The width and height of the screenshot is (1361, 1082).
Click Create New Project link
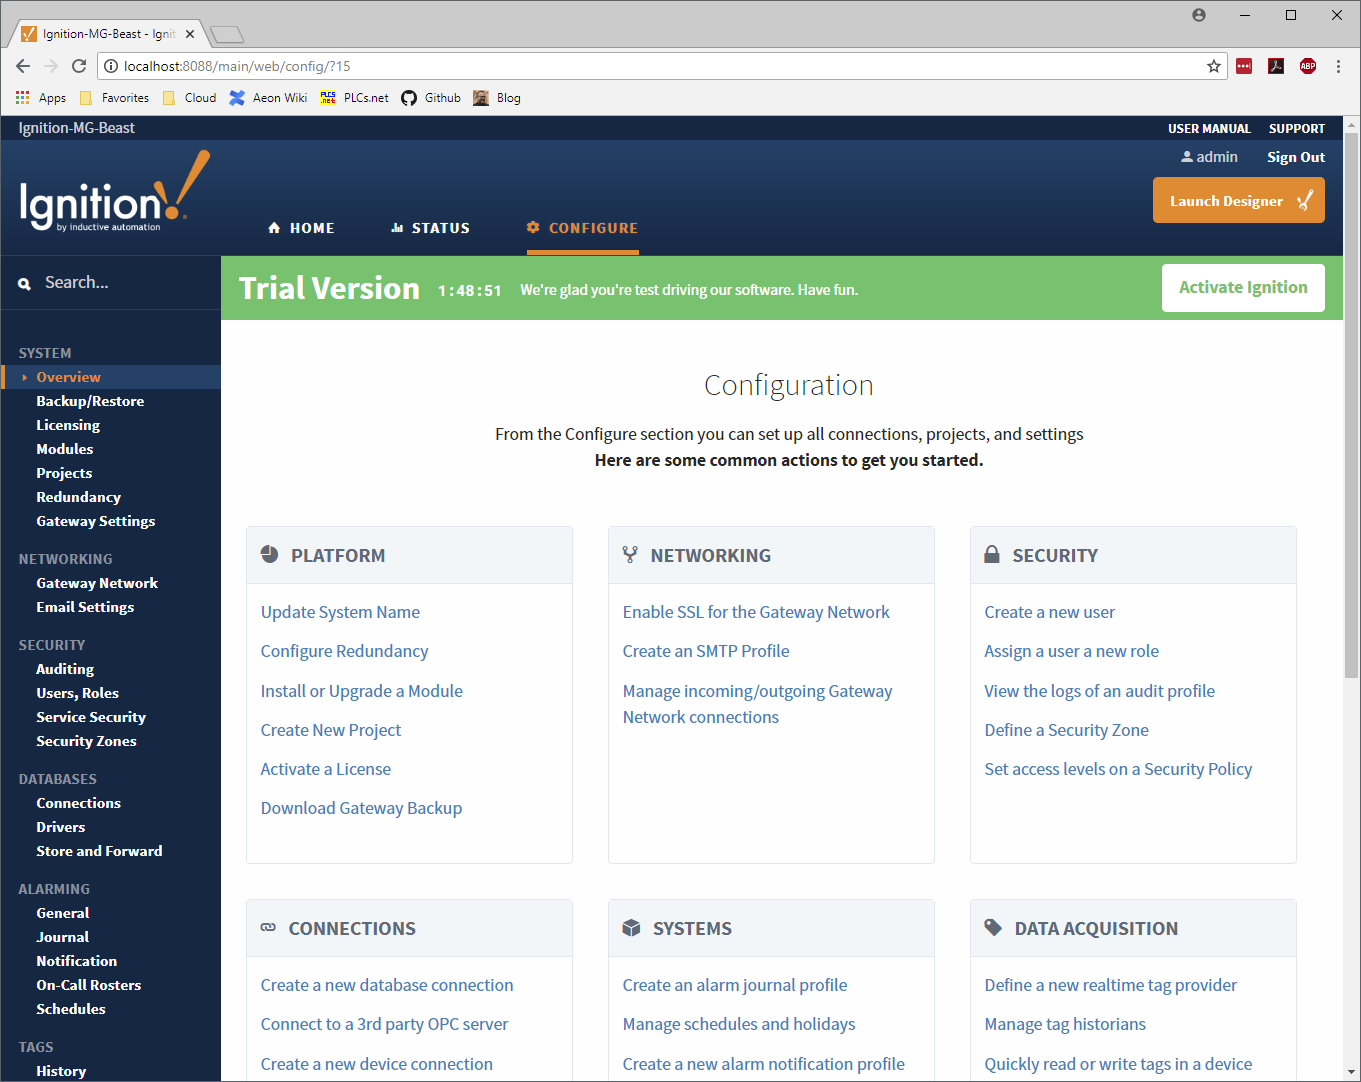pos(331,730)
